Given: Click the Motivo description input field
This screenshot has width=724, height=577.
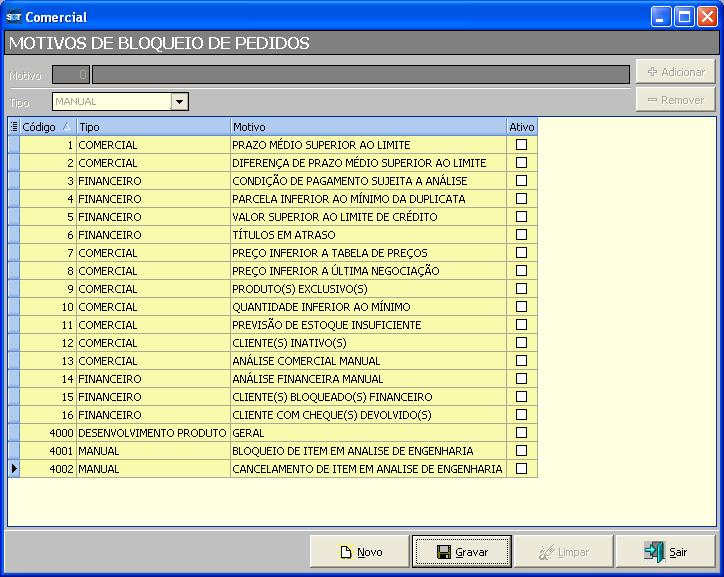Looking at the screenshot, I should tap(360, 74).
